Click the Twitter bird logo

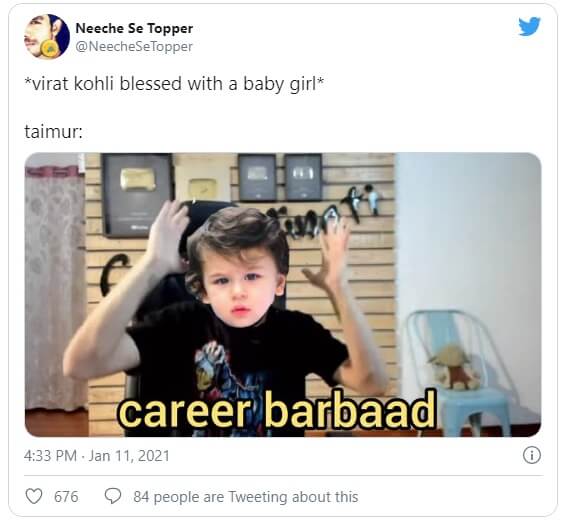(529, 26)
